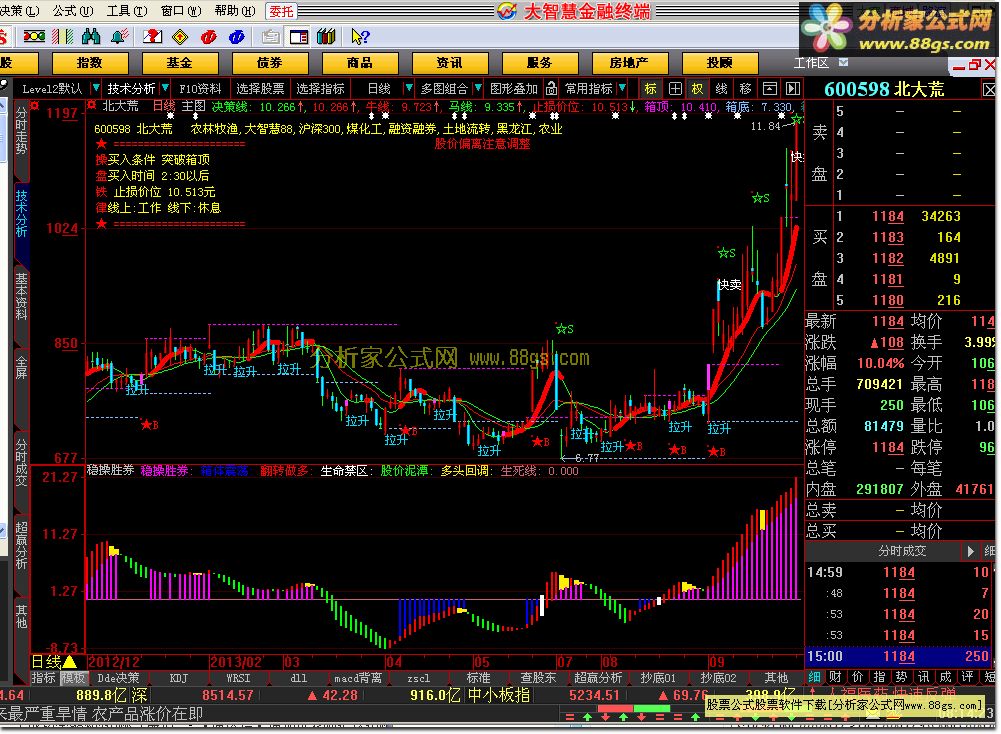Click the 委托 order entry button
This screenshot has height=734, width=1001.
(x=281, y=11)
